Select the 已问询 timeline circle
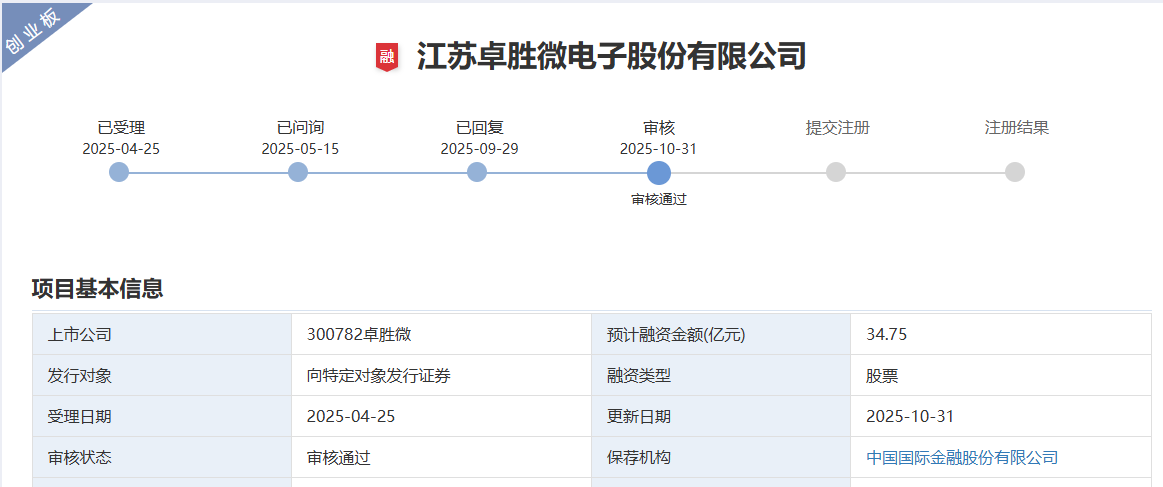This screenshot has width=1163, height=487. coord(298,172)
